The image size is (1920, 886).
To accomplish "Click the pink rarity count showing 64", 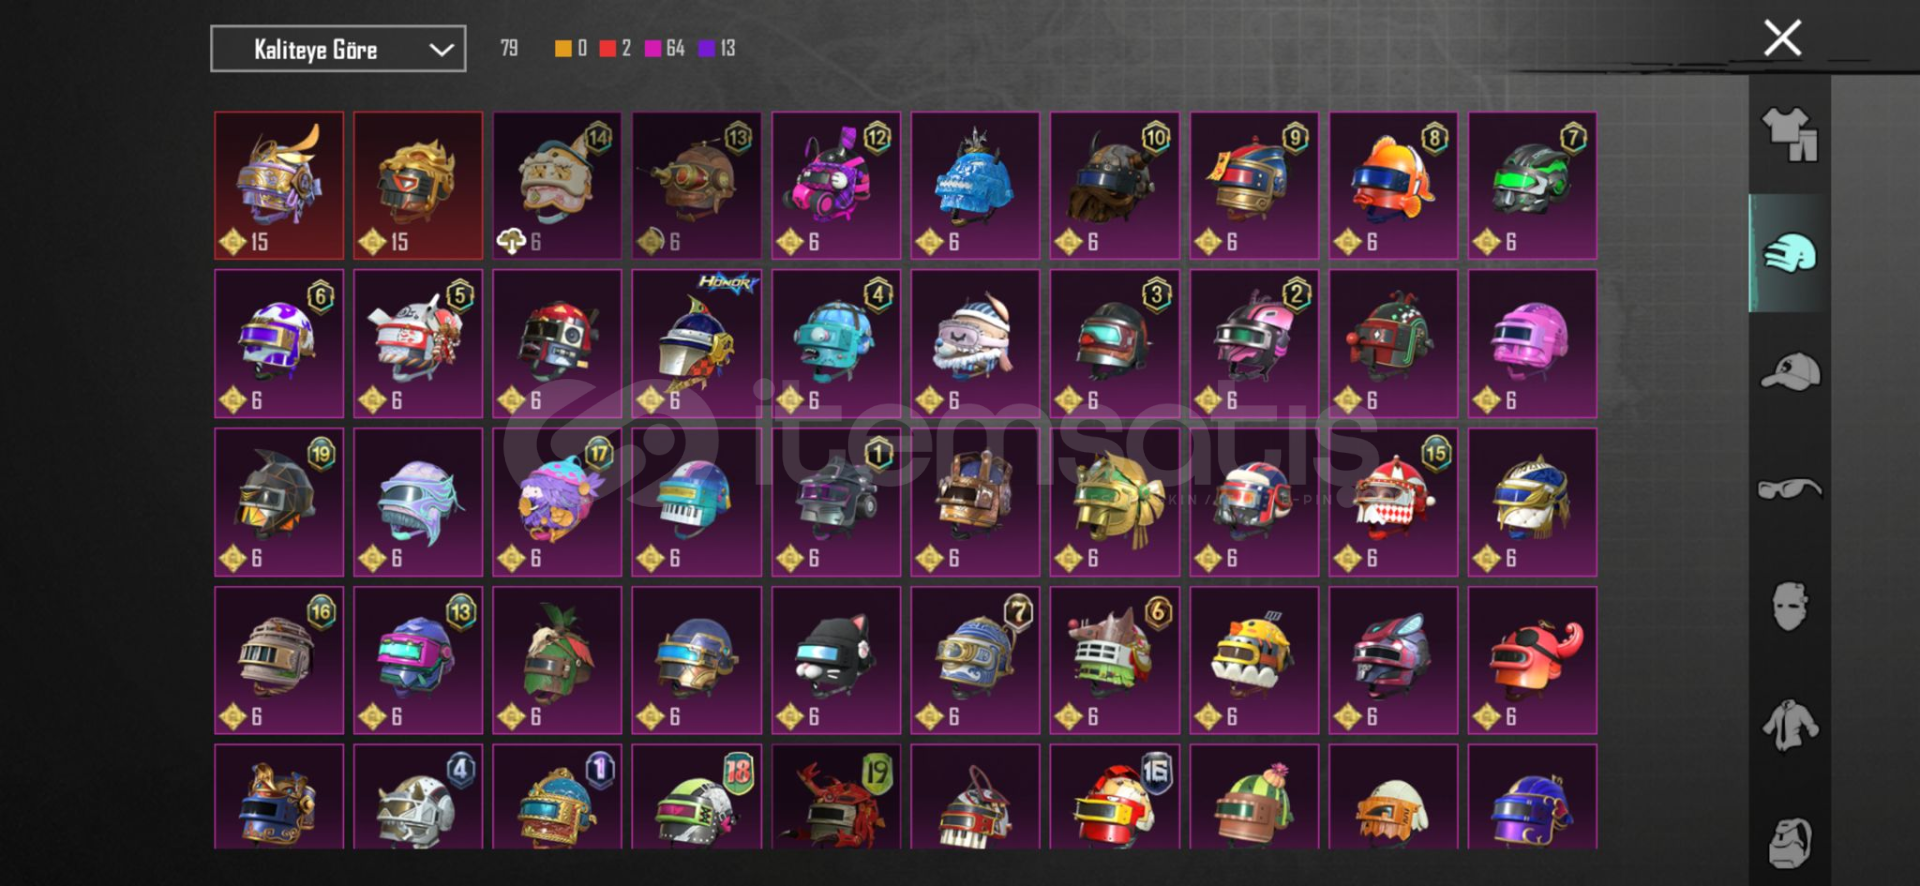I will [x=665, y=48].
